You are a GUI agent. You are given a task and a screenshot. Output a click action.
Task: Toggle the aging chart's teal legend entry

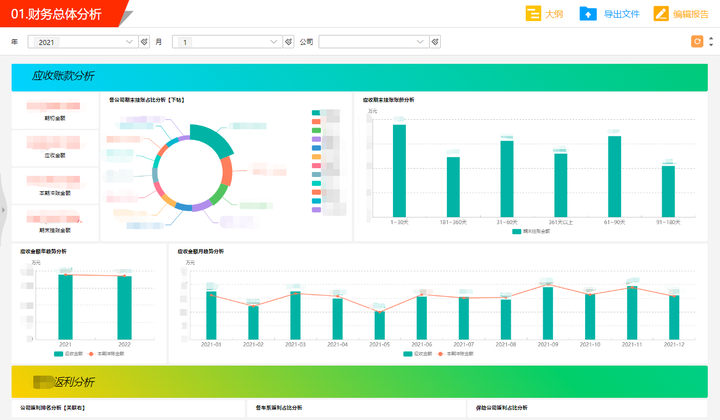click(x=531, y=231)
